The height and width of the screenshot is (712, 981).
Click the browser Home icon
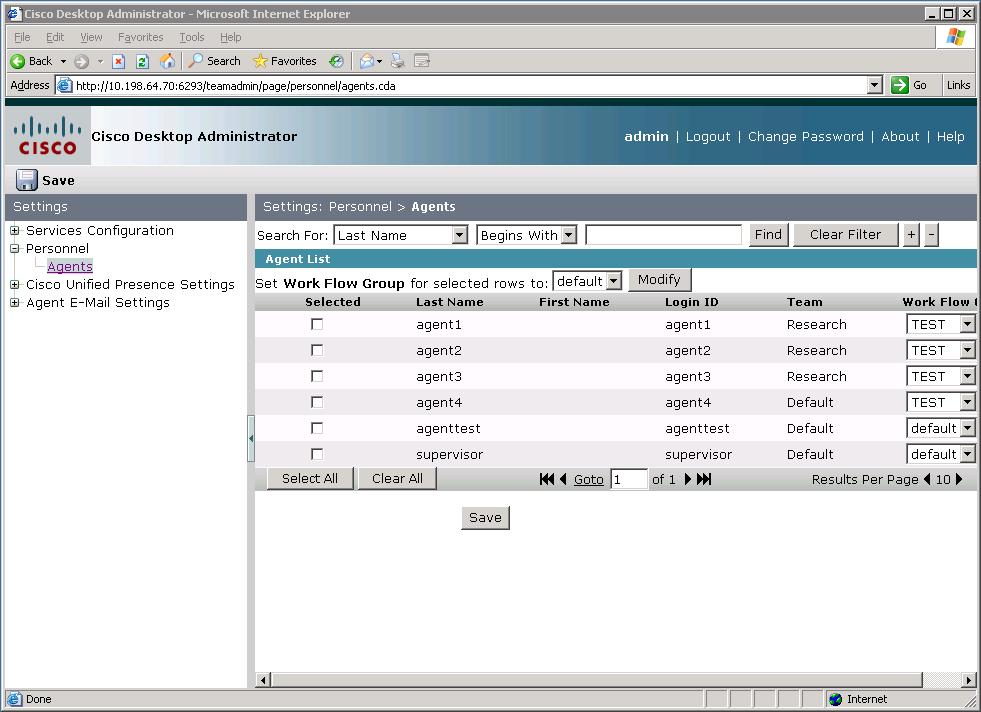(167, 61)
